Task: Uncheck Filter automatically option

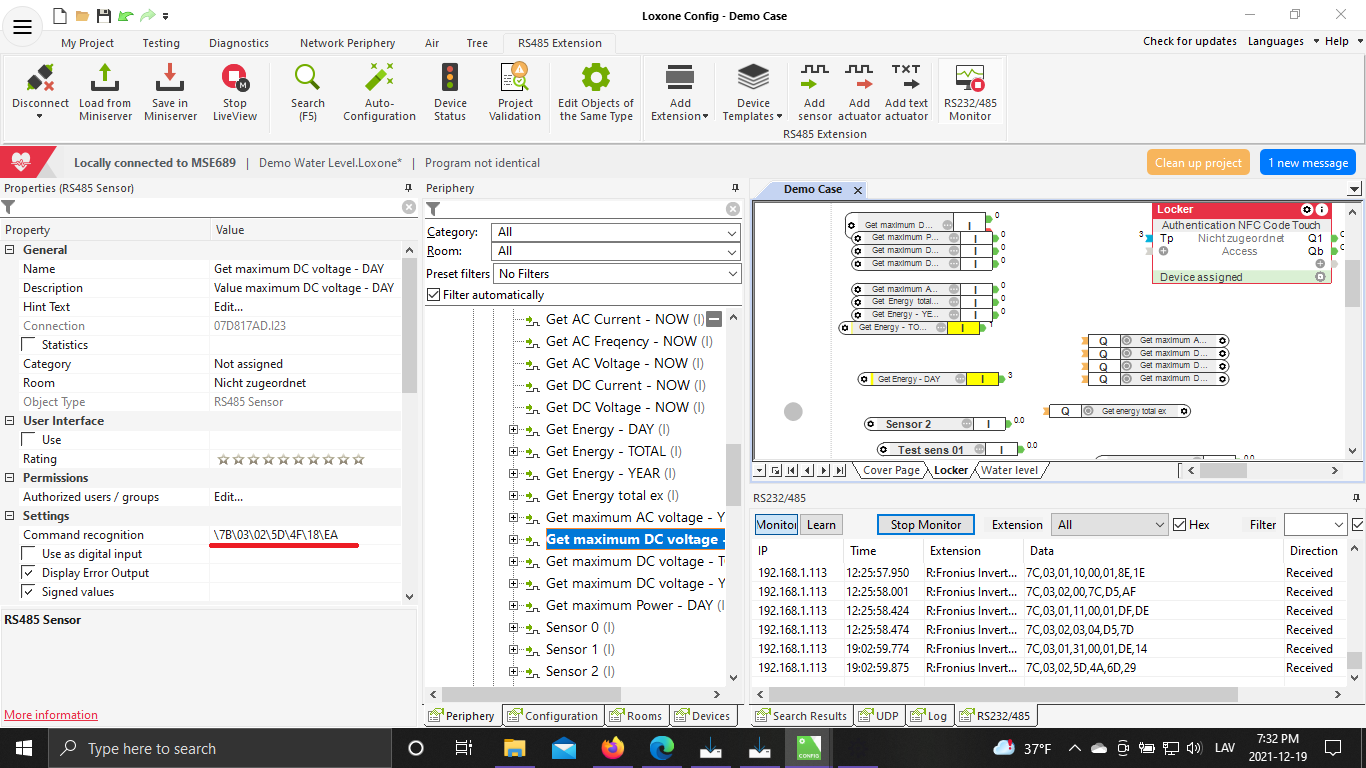Action: click(x=433, y=295)
